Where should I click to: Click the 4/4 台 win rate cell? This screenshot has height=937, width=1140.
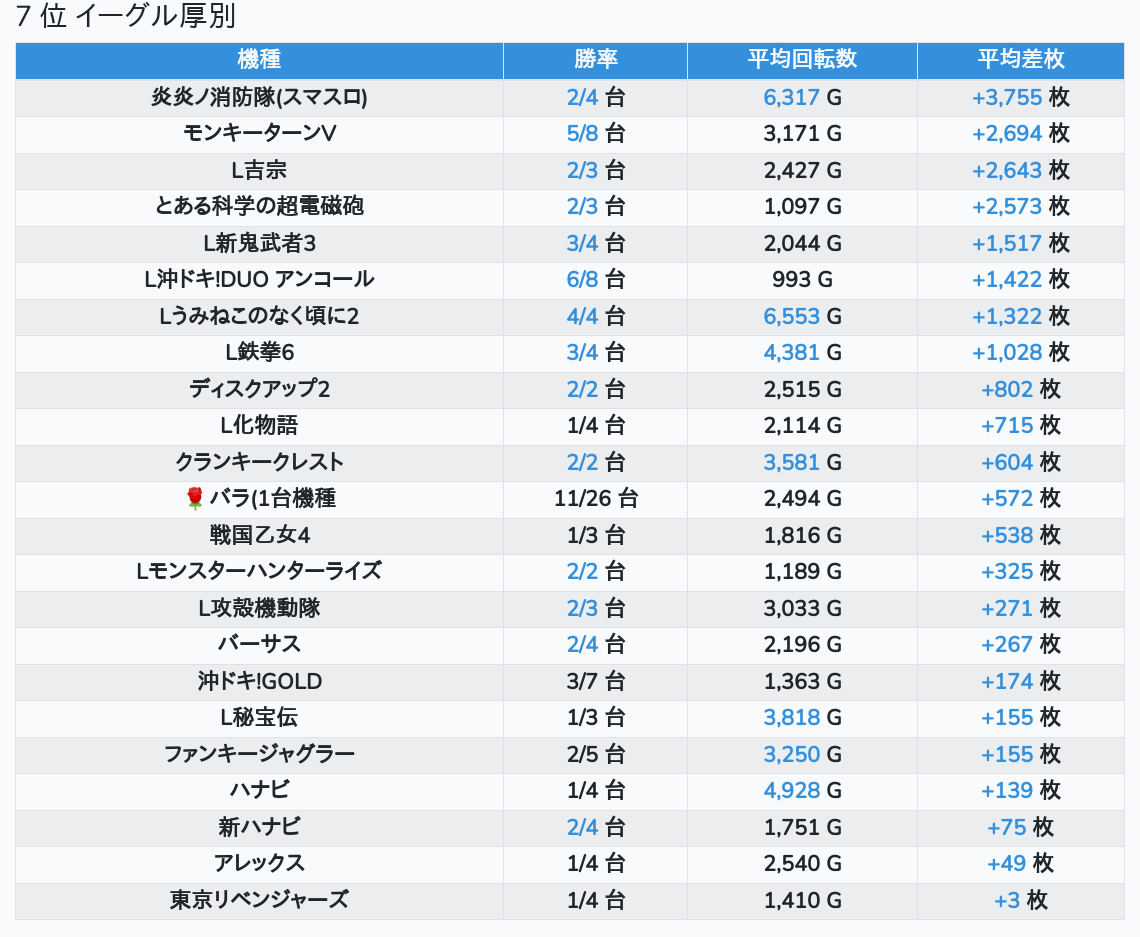[x=595, y=316]
